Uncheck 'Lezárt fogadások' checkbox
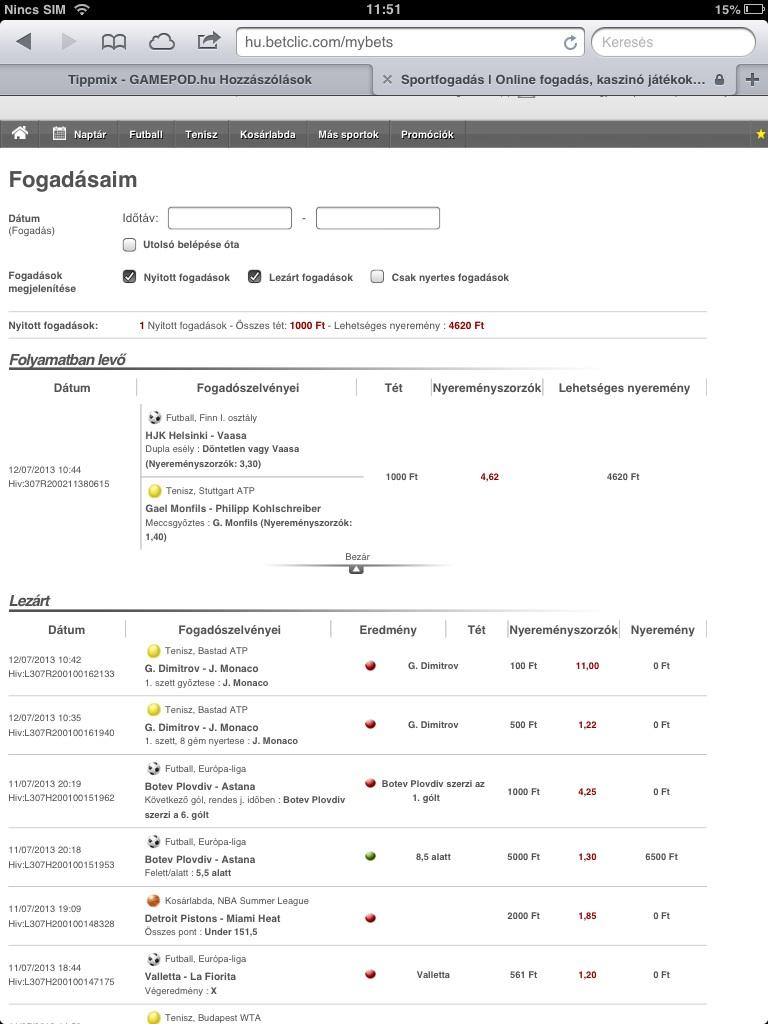 click(255, 277)
